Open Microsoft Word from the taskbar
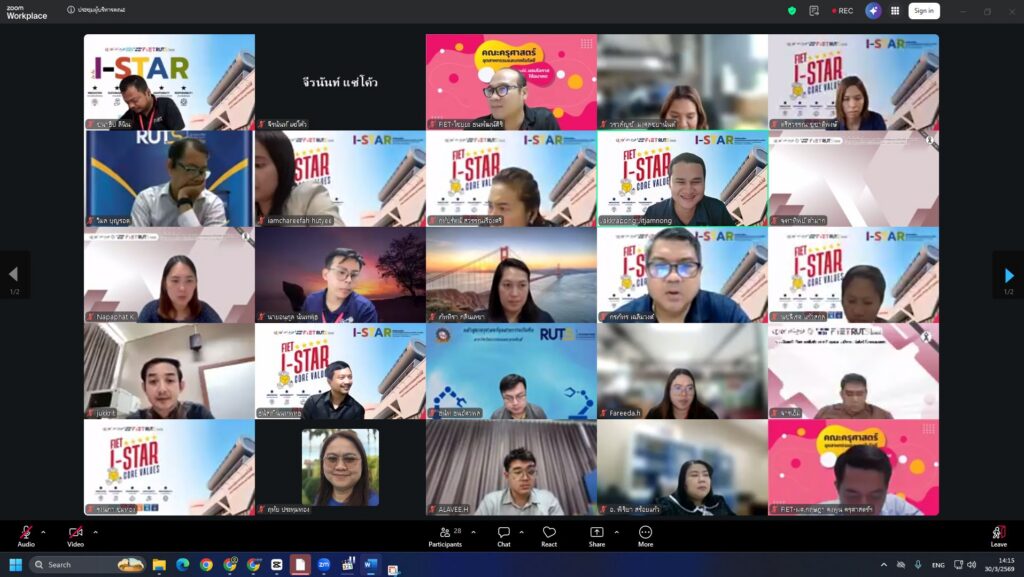The image size is (1024, 577). 370,565
